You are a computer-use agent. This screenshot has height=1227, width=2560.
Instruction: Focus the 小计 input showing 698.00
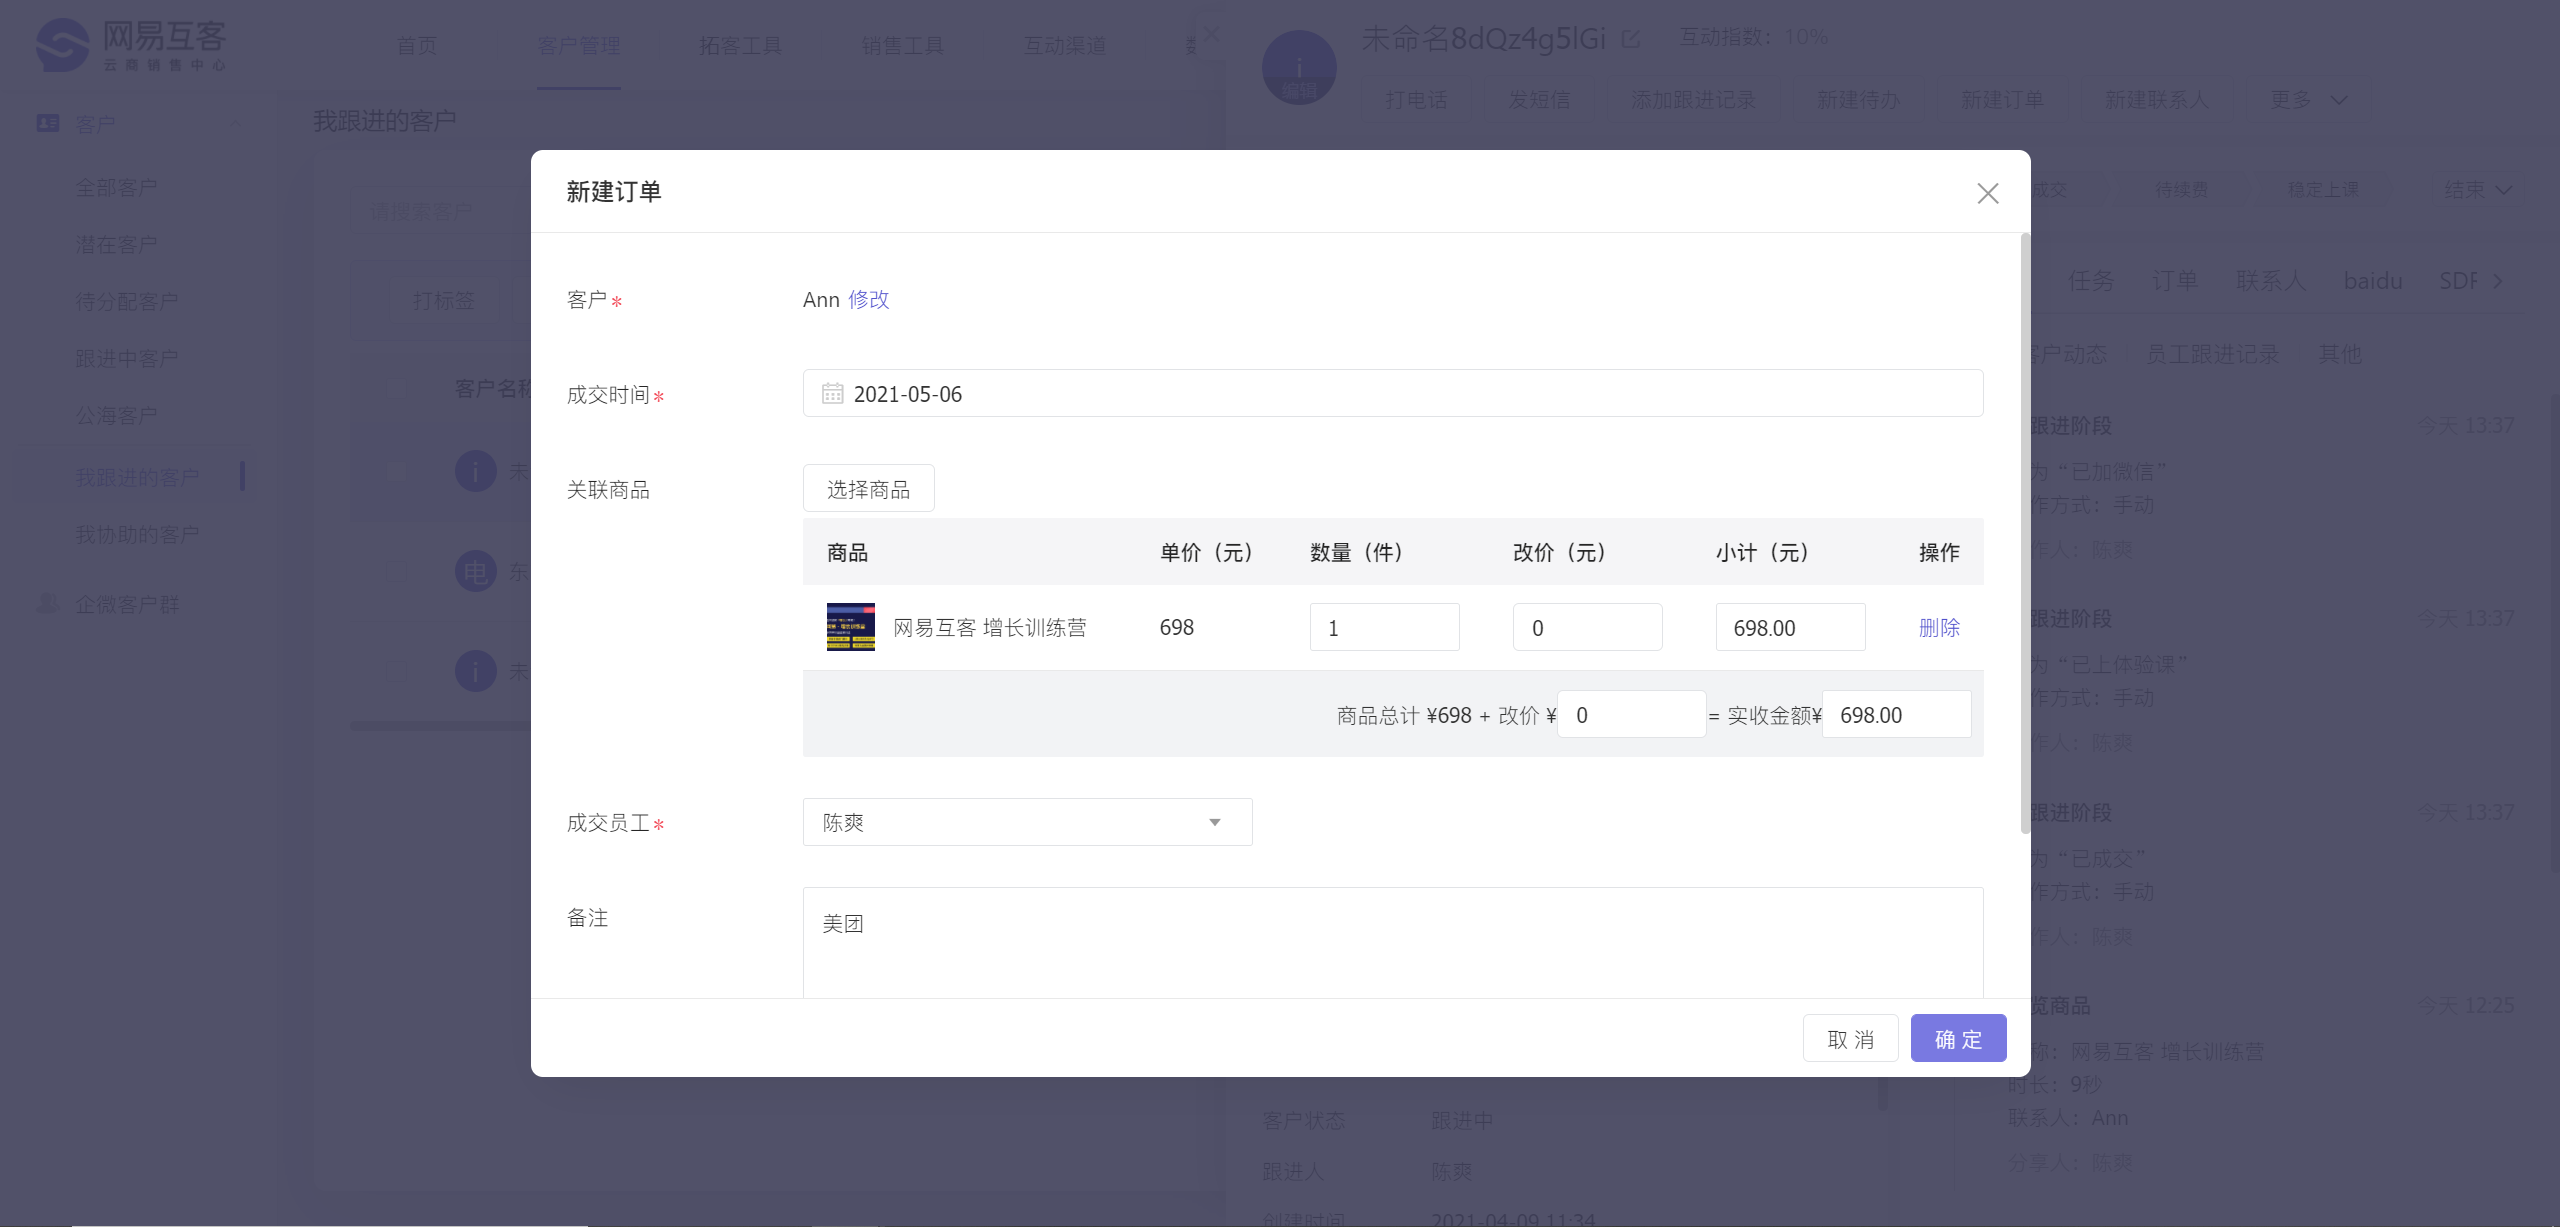pyautogui.click(x=1790, y=627)
